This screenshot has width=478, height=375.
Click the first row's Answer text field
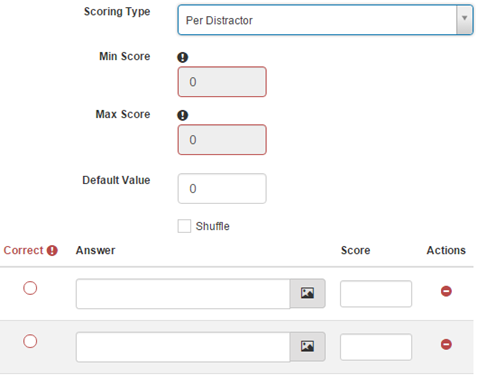[183, 294]
